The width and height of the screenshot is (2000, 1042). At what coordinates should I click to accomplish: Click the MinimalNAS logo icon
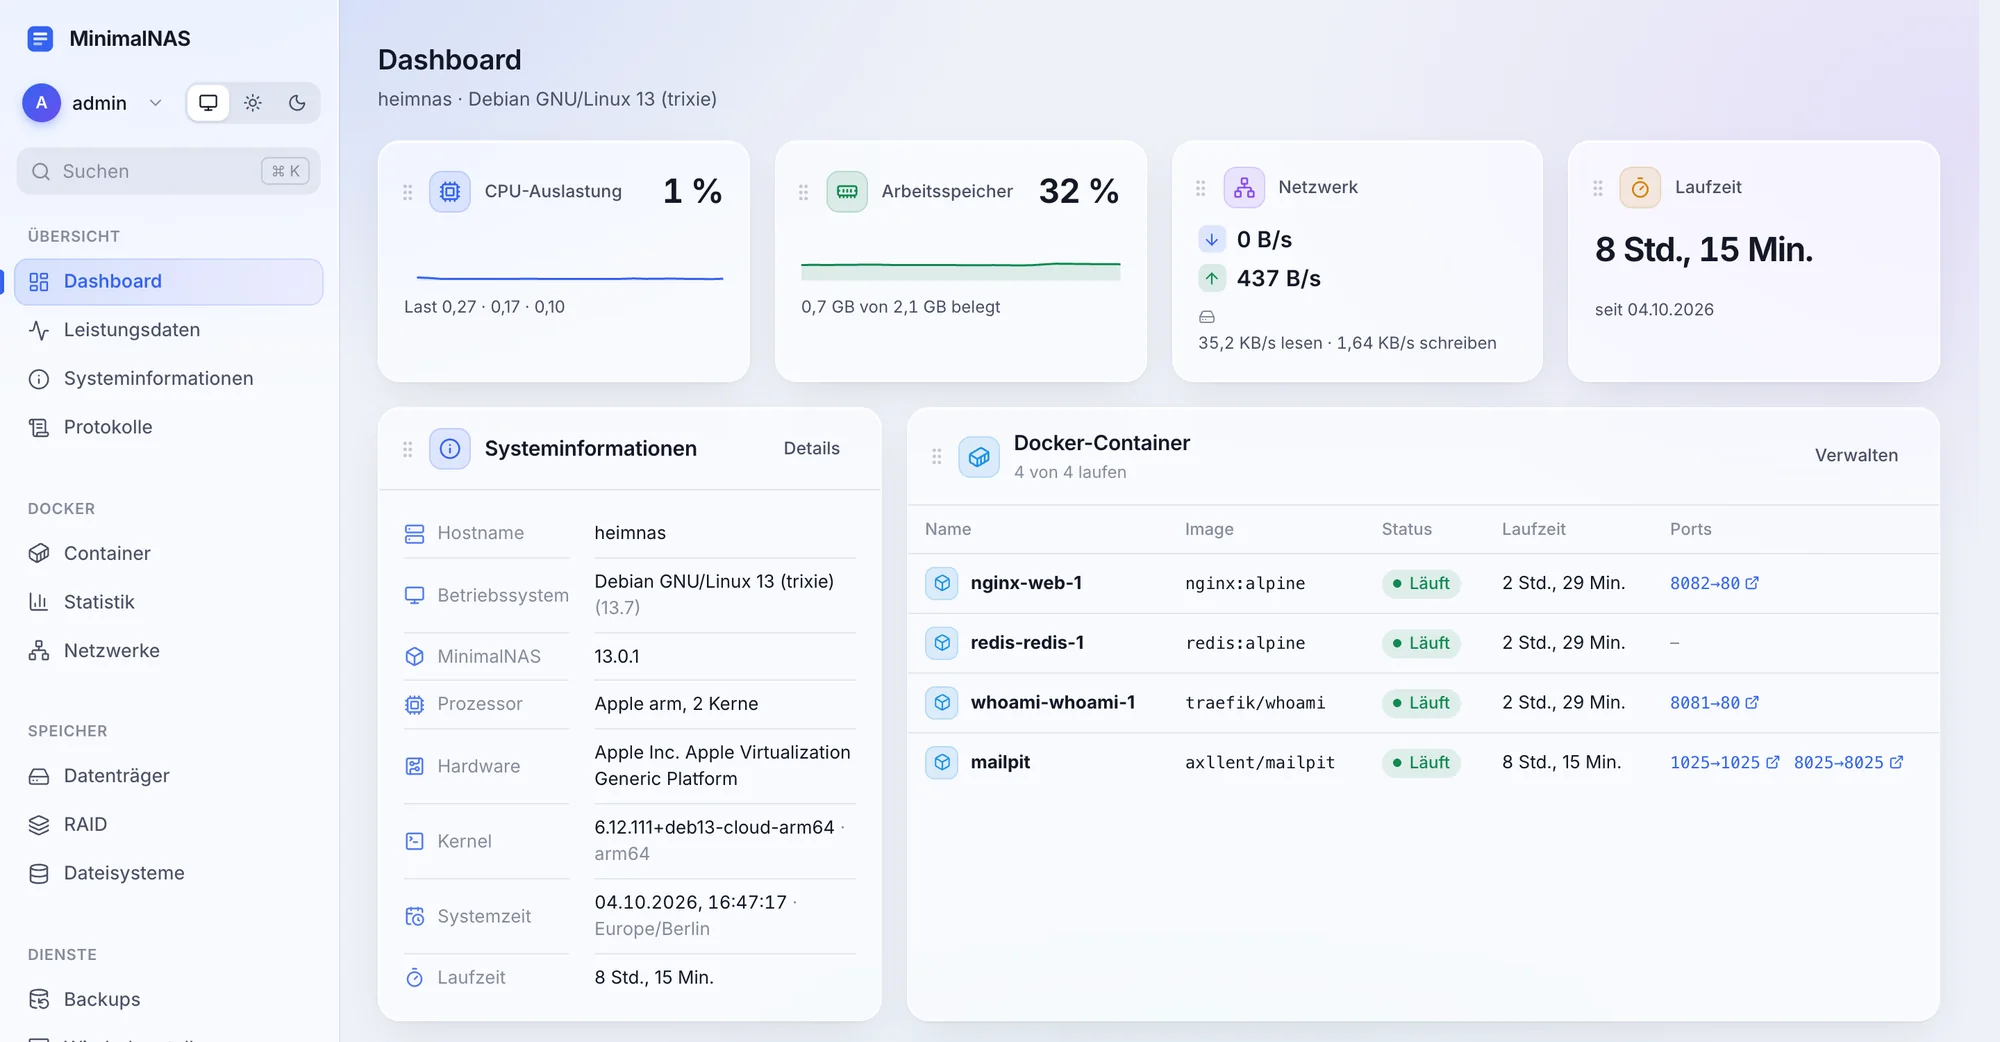(x=40, y=39)
